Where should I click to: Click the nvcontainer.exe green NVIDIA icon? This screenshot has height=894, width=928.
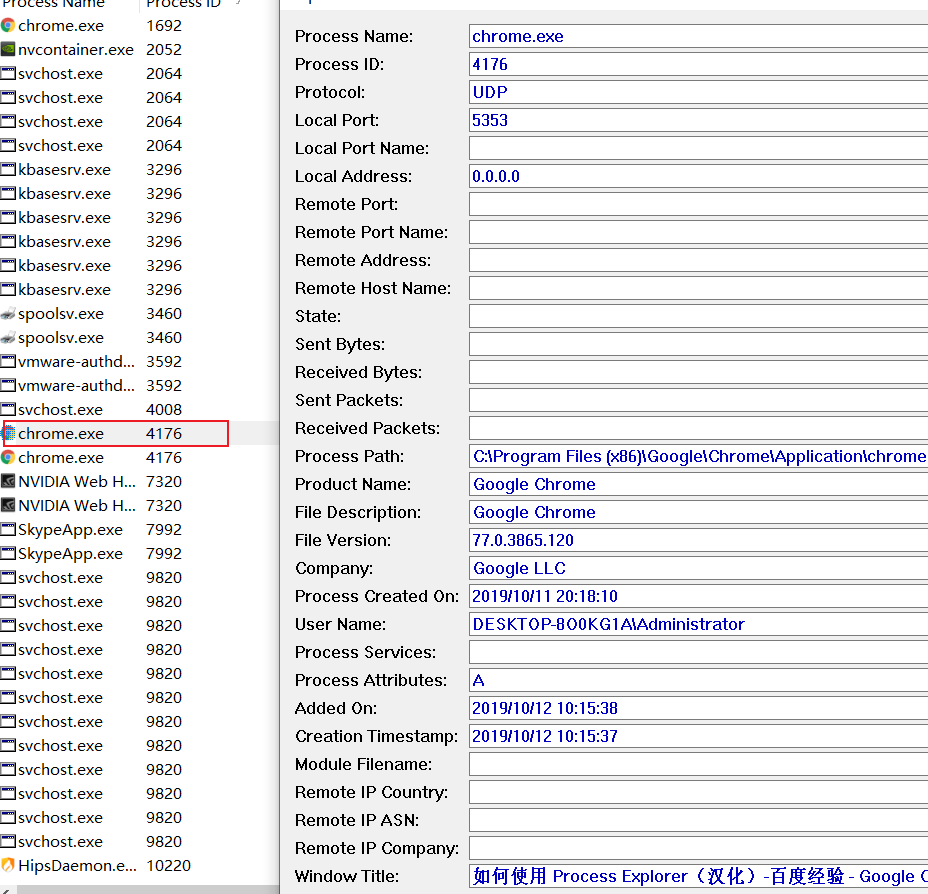pyautogui.click(x=8, y=50)
